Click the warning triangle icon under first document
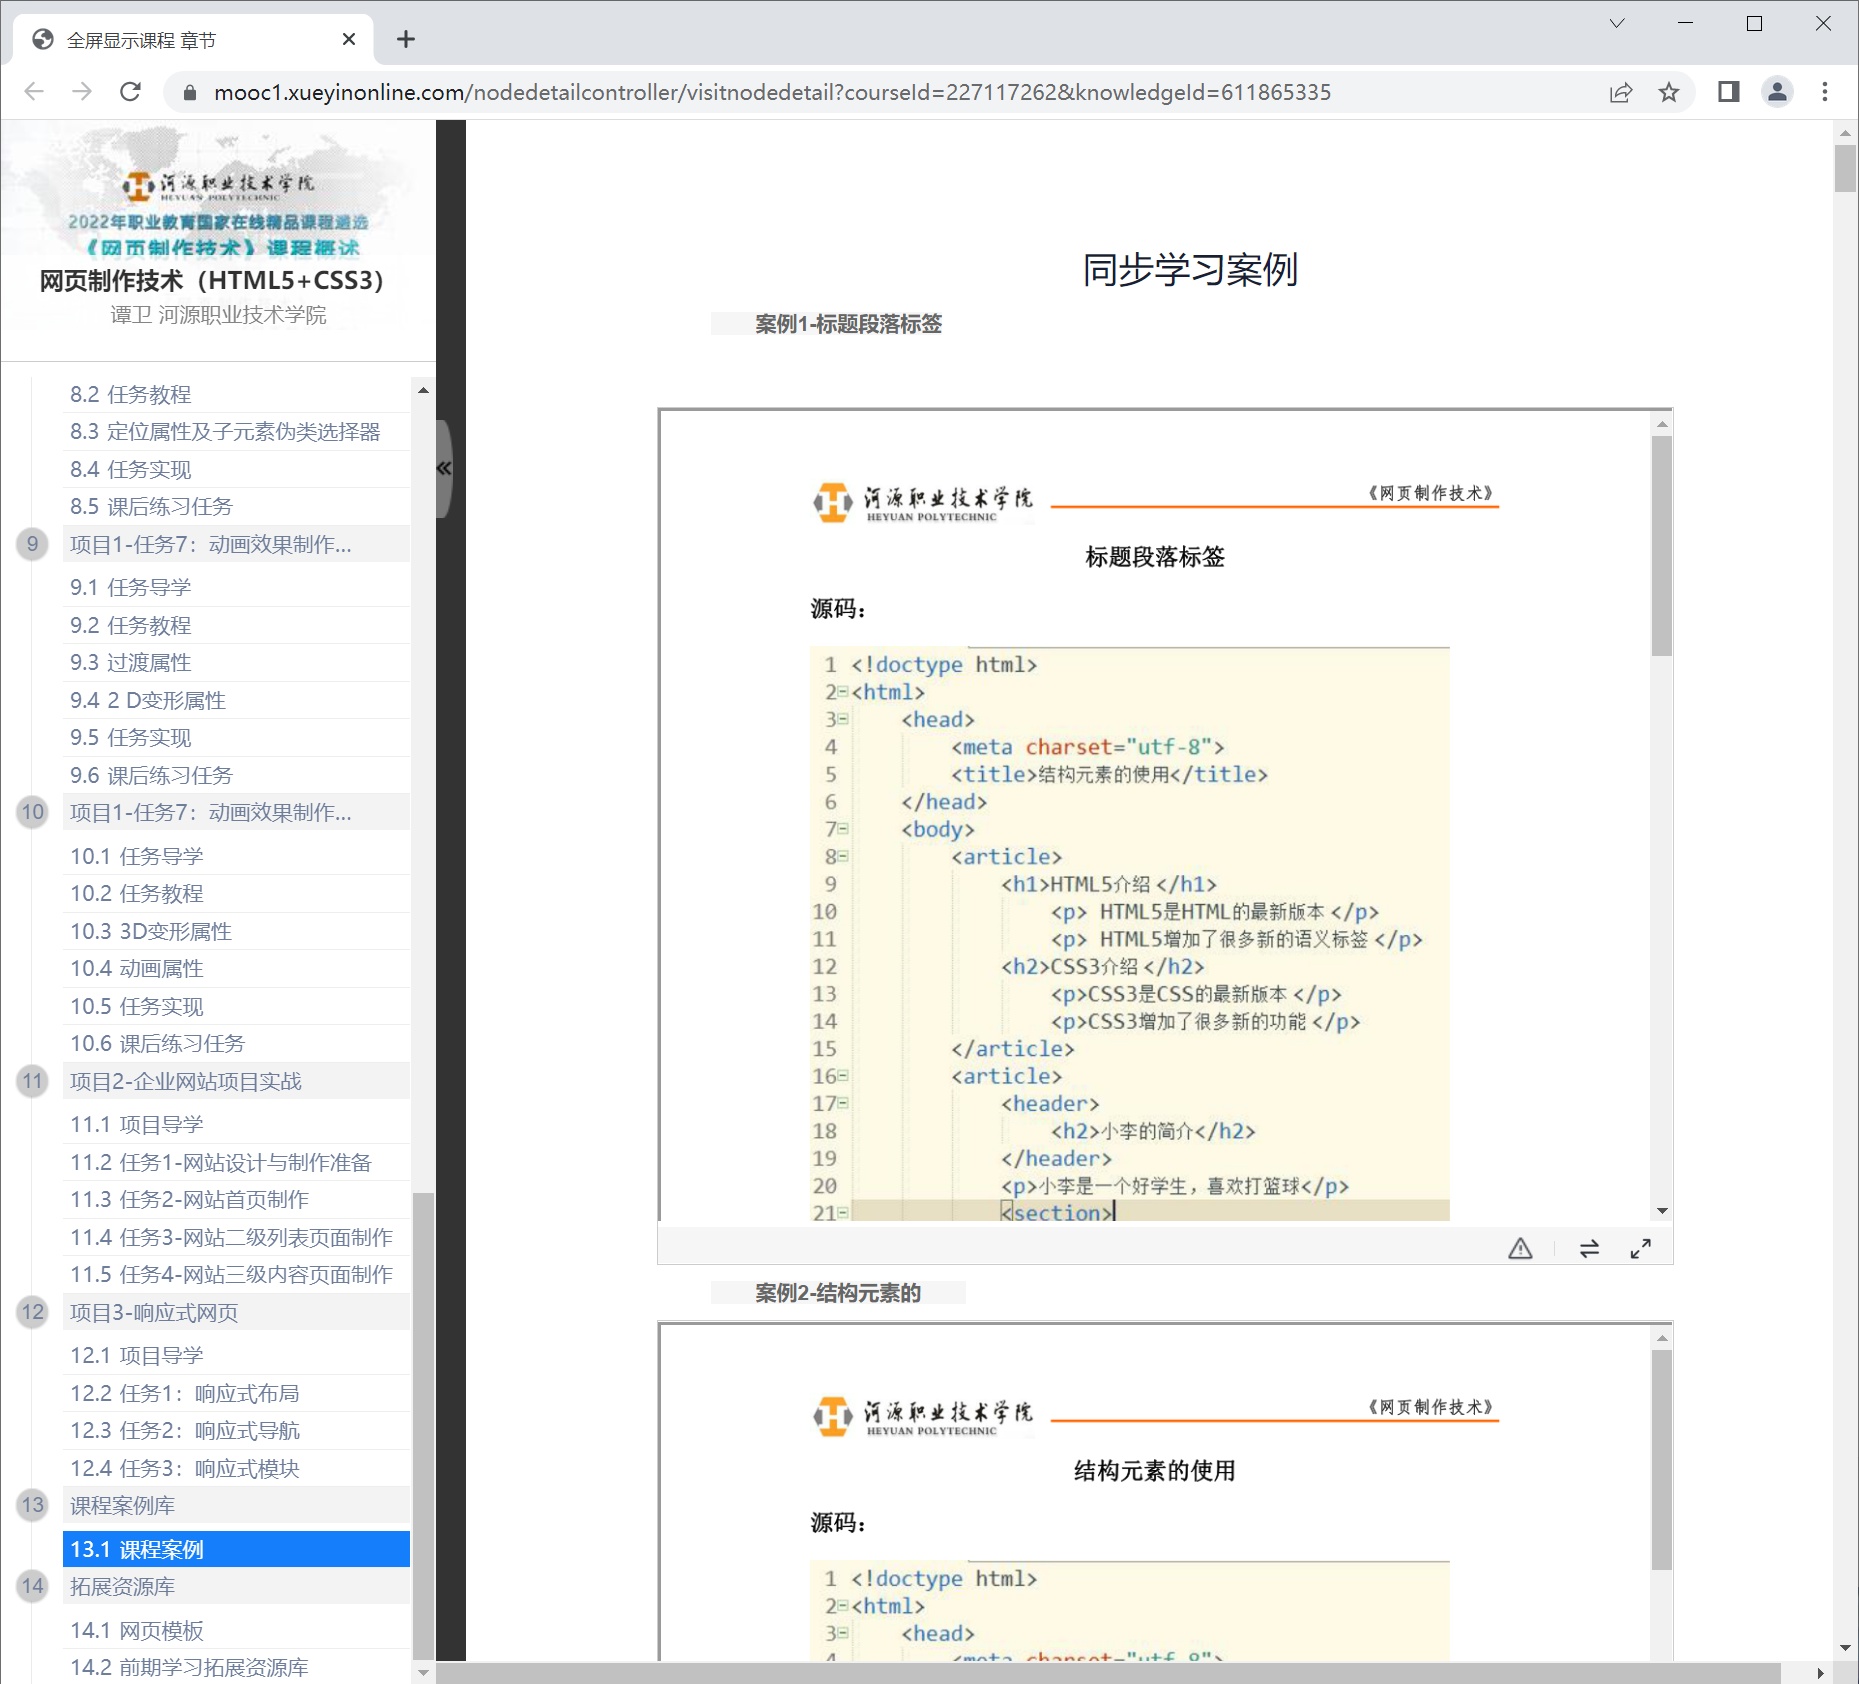Screen dimensions: 1859x1684 (x=1520, y=1248)
